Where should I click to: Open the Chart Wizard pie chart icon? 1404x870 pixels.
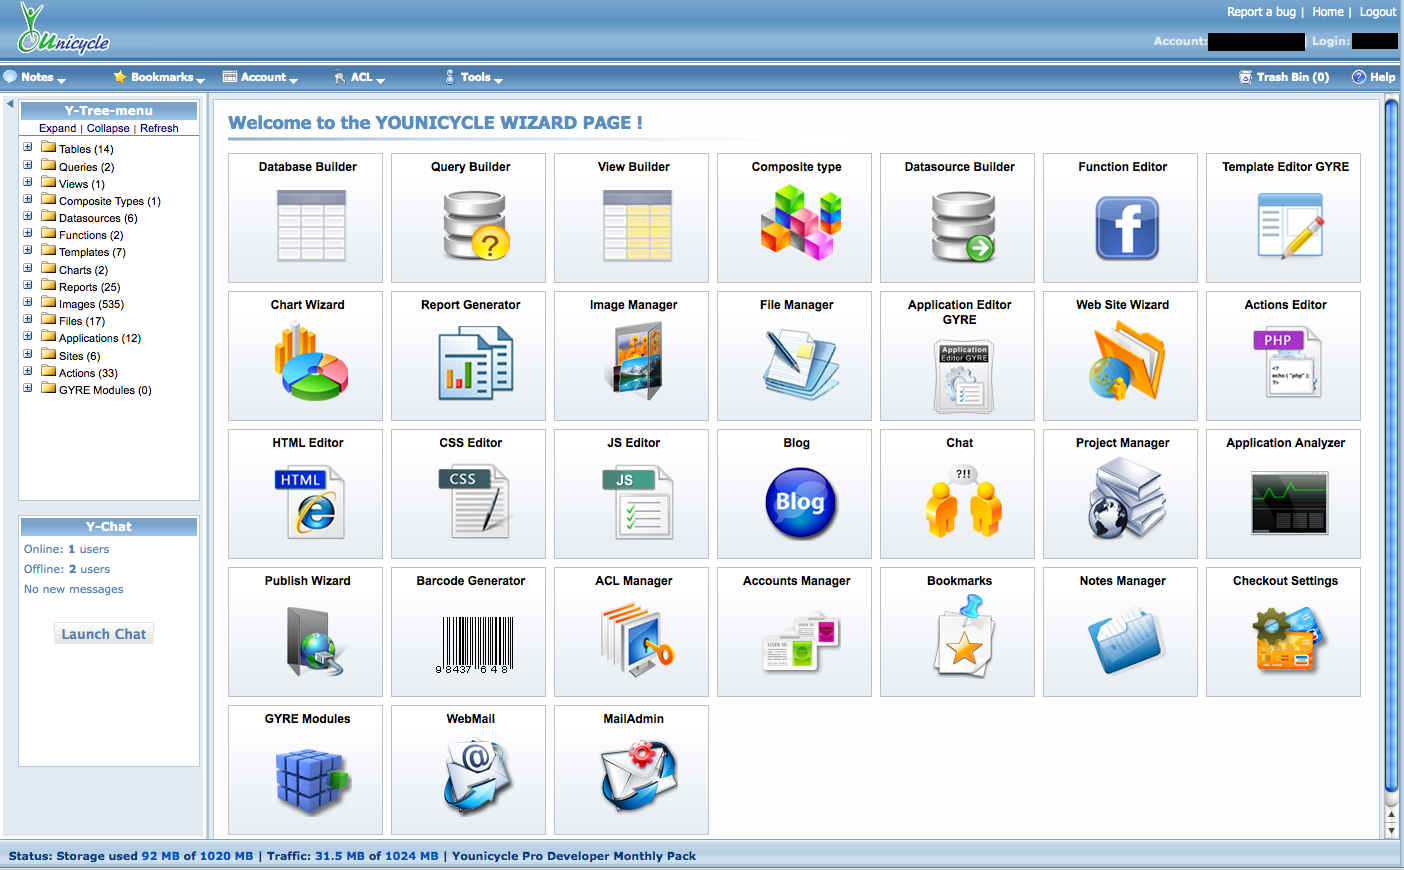311,363
